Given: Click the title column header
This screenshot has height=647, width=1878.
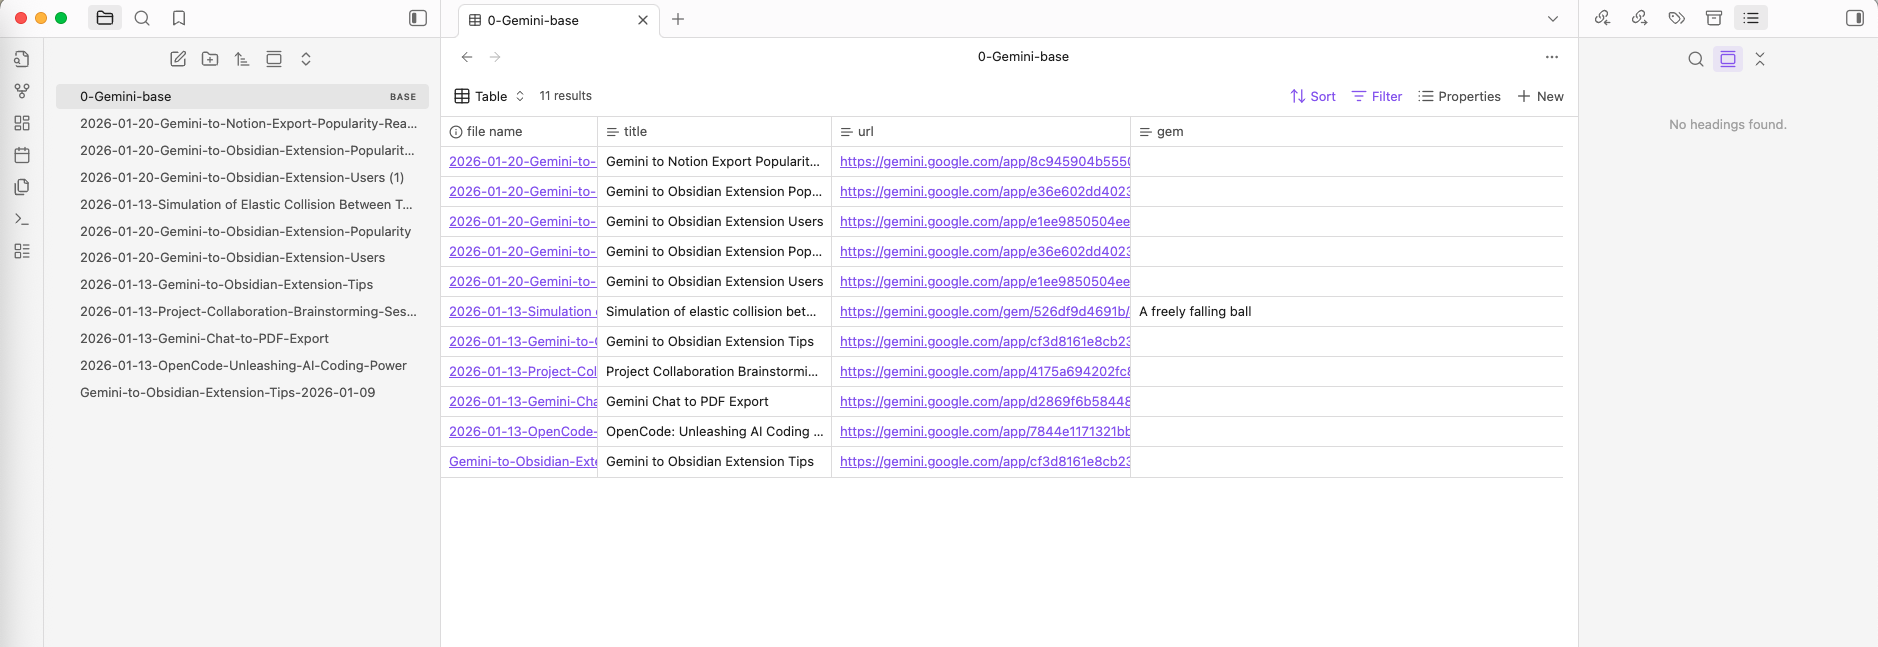Looking at the screenshot, I should [714, 131].
